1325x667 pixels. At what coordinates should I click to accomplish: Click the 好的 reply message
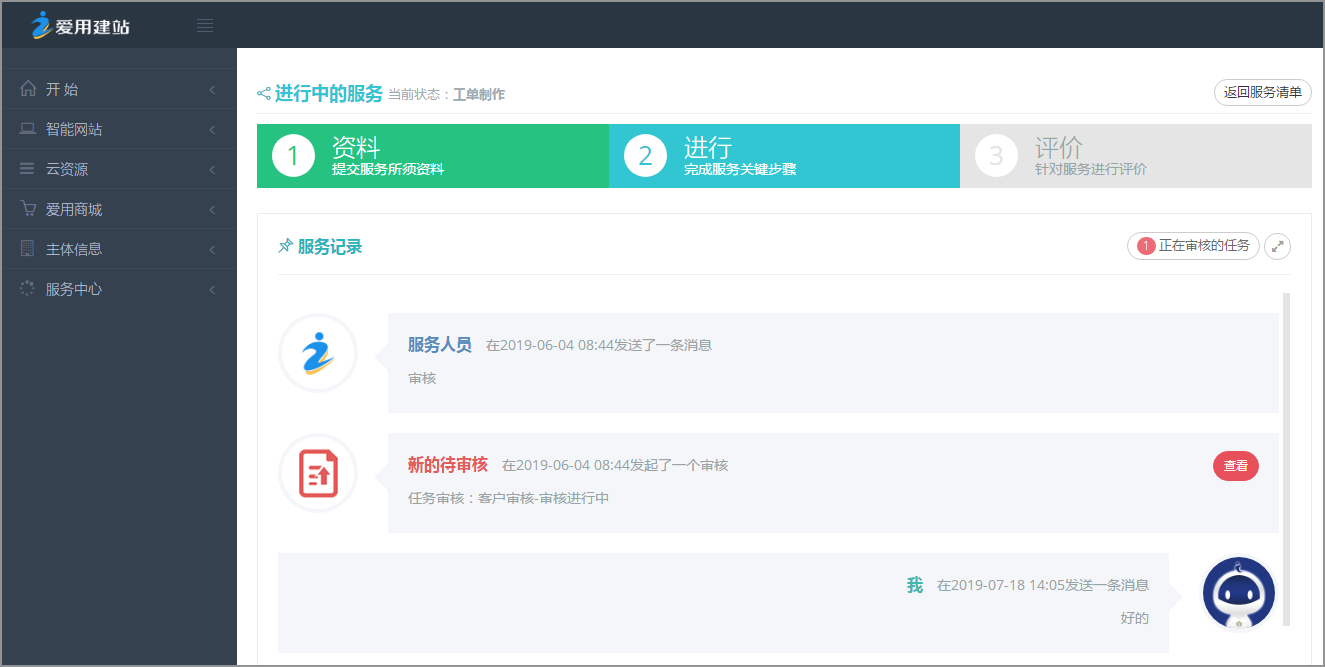[1135, 618]
